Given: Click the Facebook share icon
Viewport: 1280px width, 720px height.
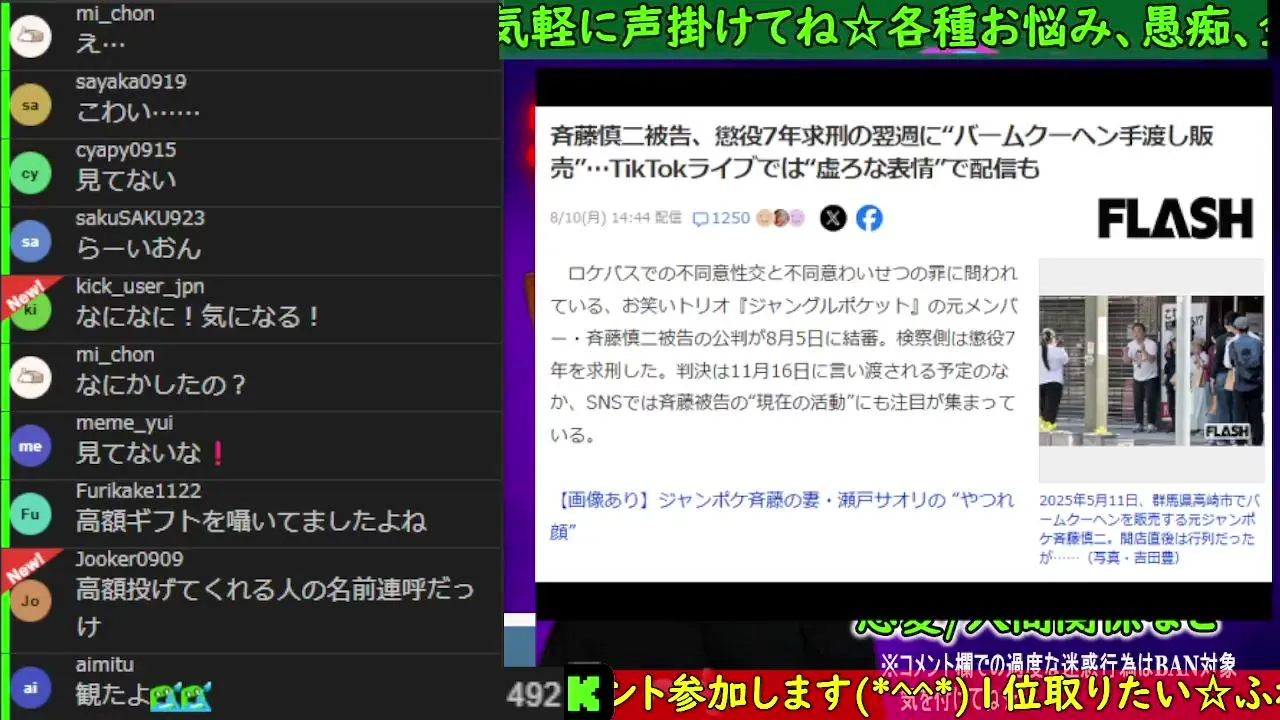Looking at the screenshot, I should pyautogui.click(x=869, y=218).
